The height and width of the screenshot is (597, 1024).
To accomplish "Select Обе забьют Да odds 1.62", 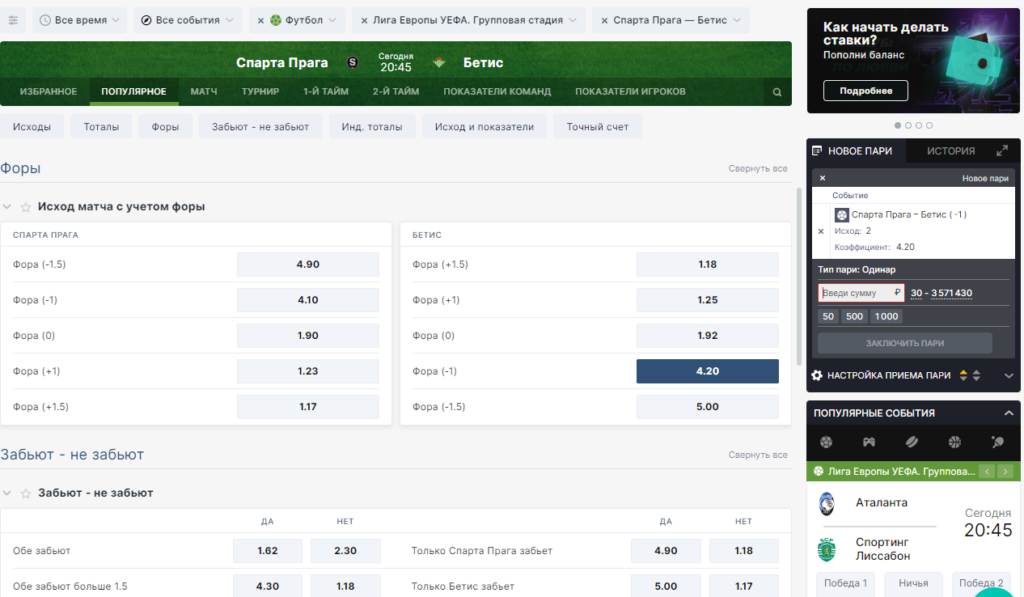I will [267, 551].
